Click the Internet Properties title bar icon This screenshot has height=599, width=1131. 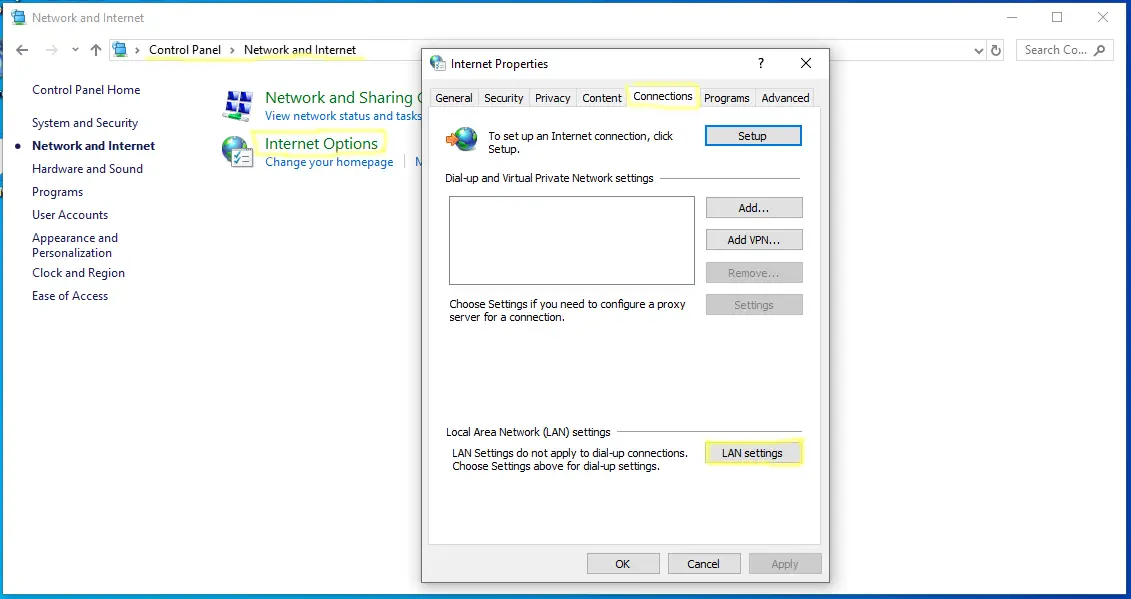(x=437, y=64)
